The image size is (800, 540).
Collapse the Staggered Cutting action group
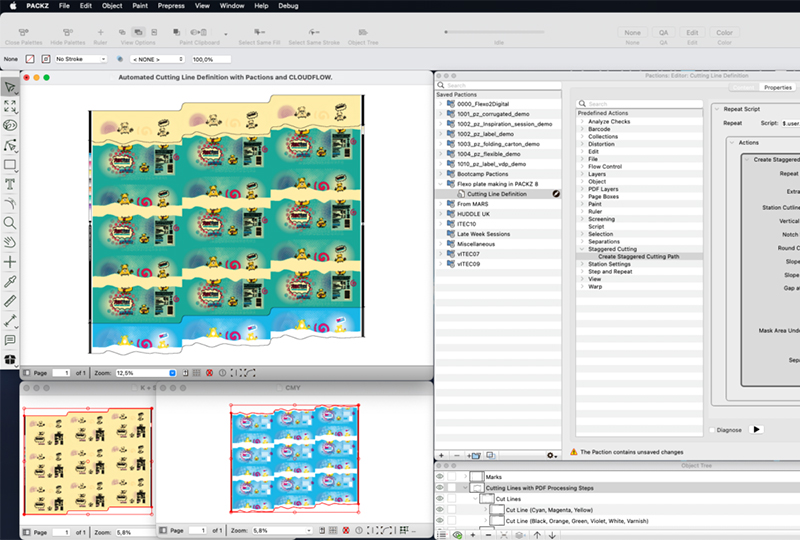(582, 249)
